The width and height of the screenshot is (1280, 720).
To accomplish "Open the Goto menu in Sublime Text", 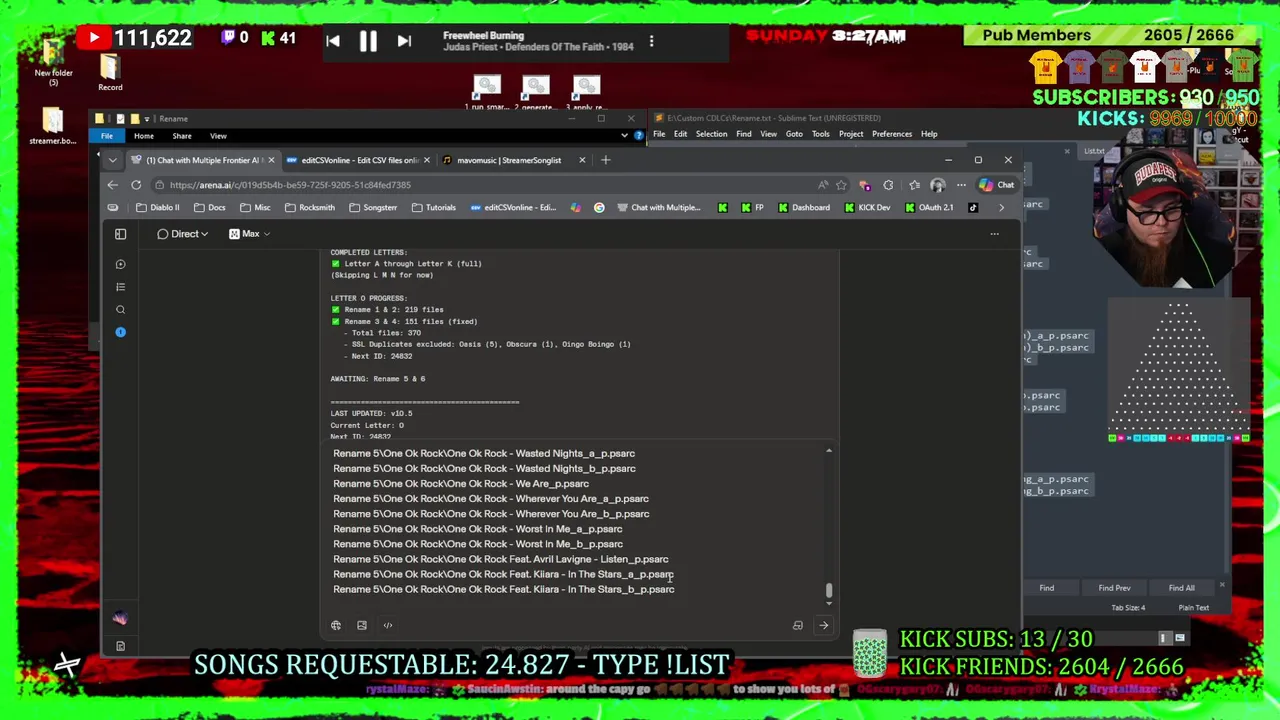I will [x=794, y=134].
